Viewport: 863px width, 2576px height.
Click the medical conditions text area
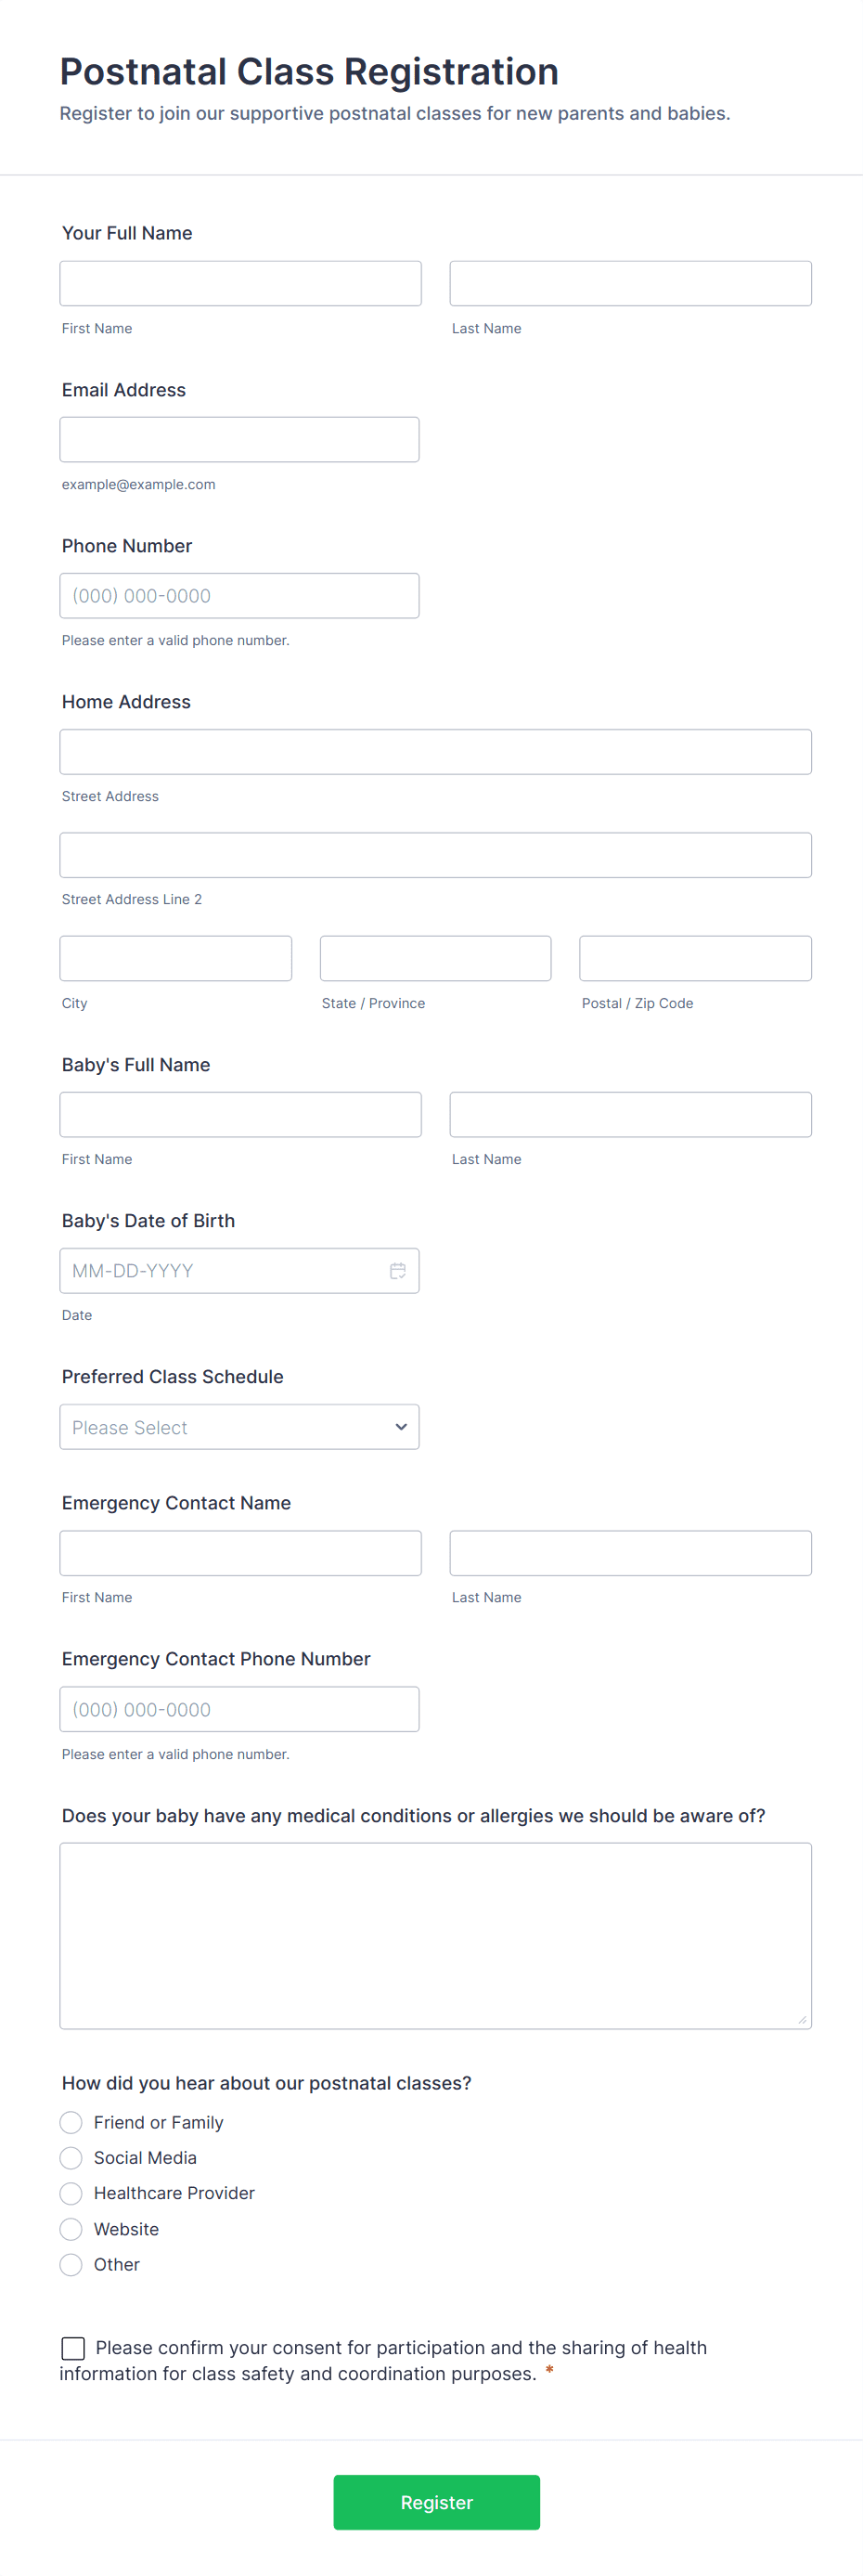pyautogui.click(x=435, y=1935)
